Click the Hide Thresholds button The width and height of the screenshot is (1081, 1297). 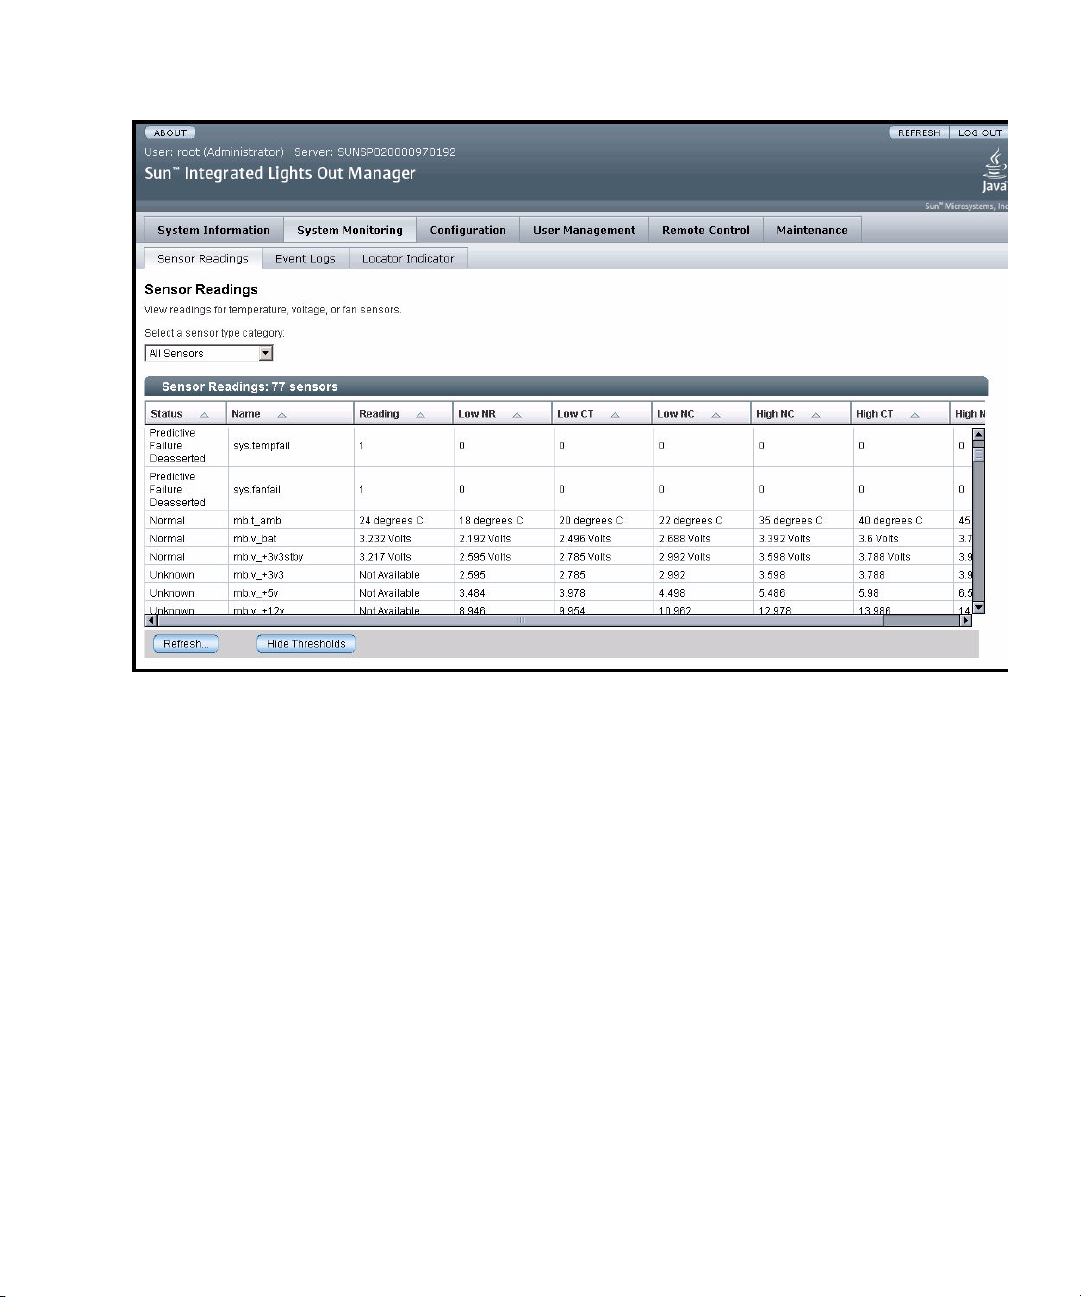306,644
